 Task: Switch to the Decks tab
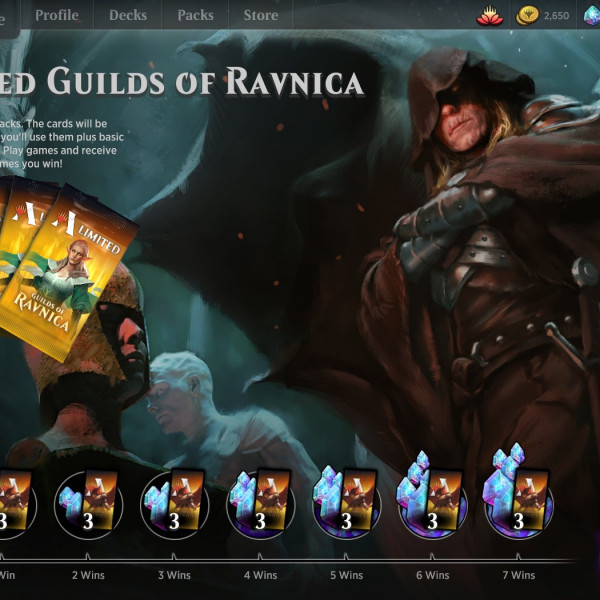(128, 15)
